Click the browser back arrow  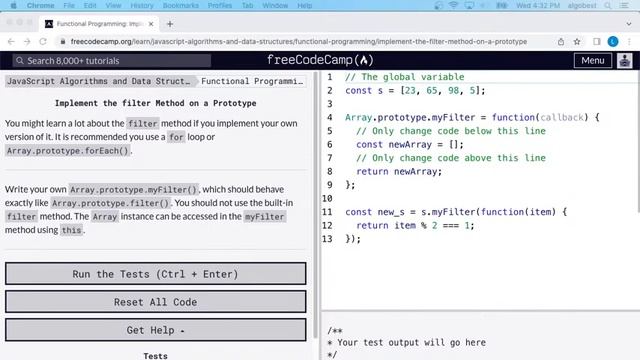tap(11, 42)
